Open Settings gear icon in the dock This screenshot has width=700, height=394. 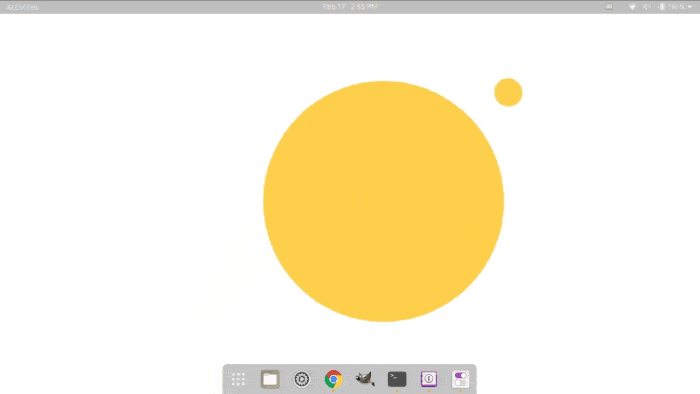point(302,379)
